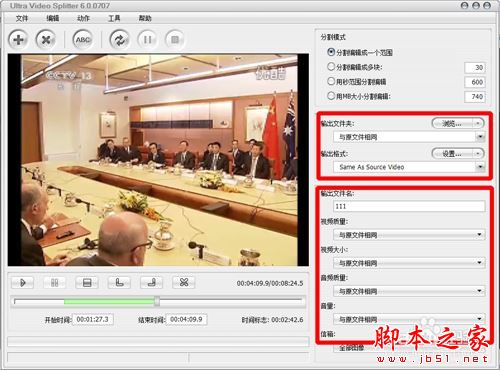The width and height of the screenshot is (500, 370).
Task: Expand the volume dropdown
Action: point(479,319)
